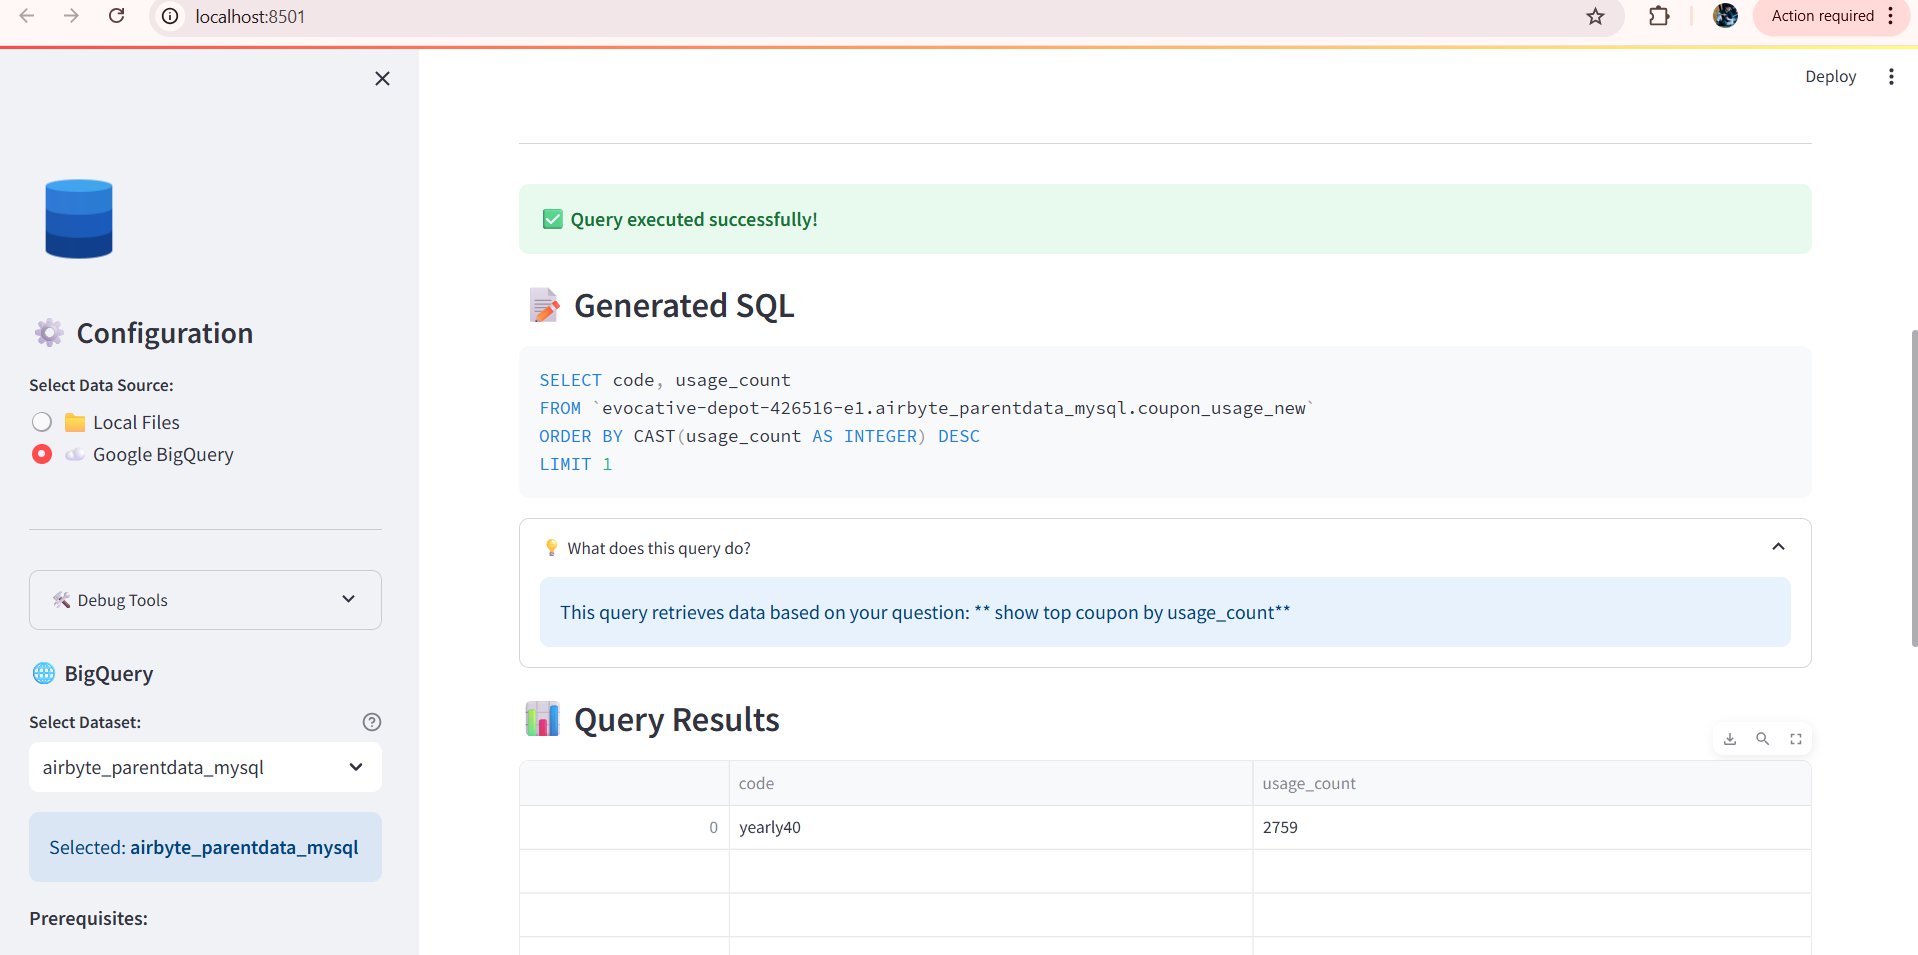Click the Prerequisites label
Screen dimensions: 1918x955
coord(88,918)
